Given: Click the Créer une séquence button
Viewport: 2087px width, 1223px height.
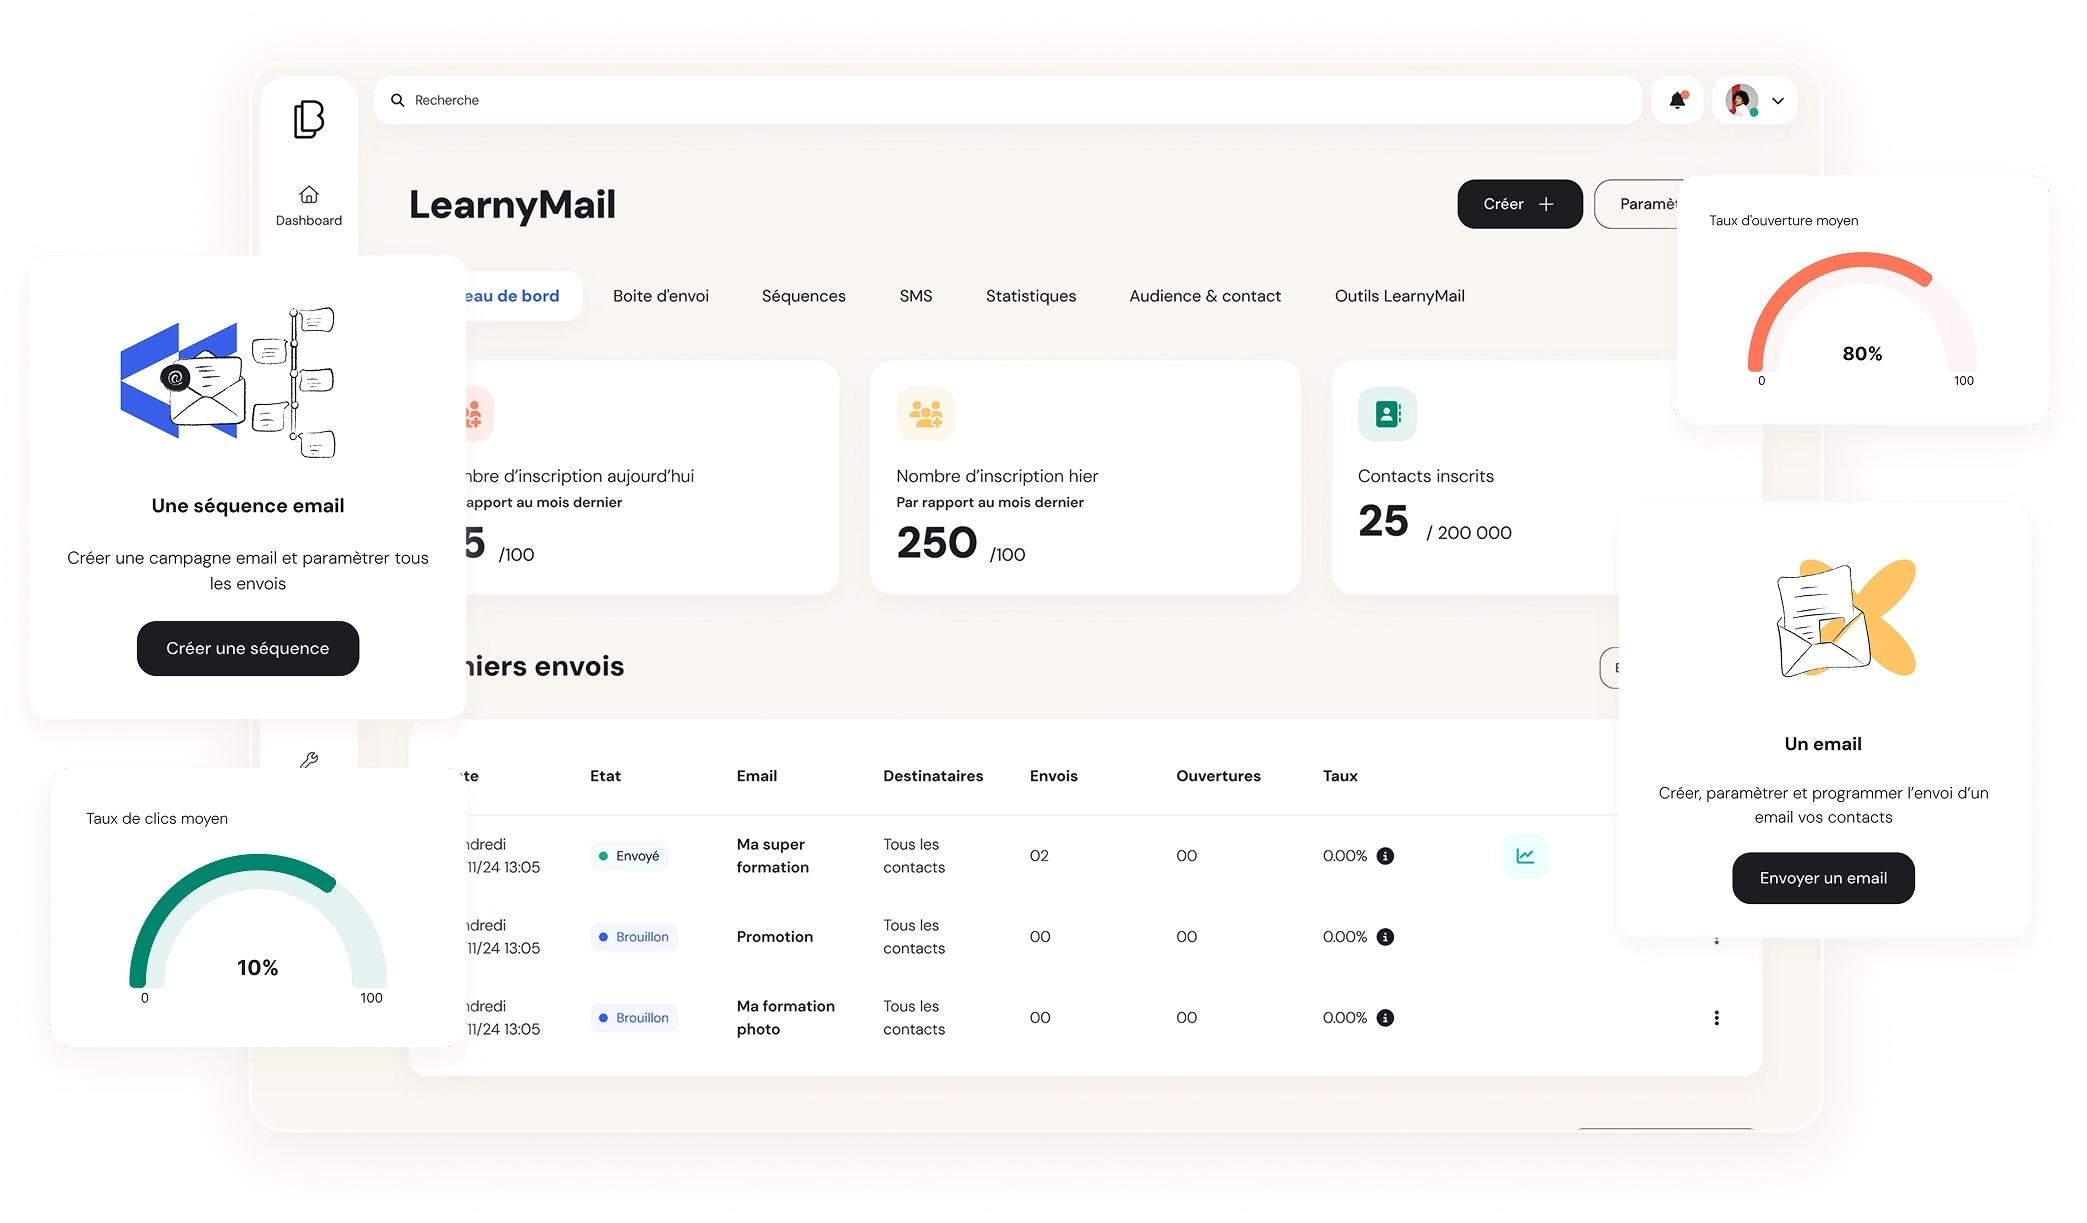Looking at the screenshot, I should [247, 648].
